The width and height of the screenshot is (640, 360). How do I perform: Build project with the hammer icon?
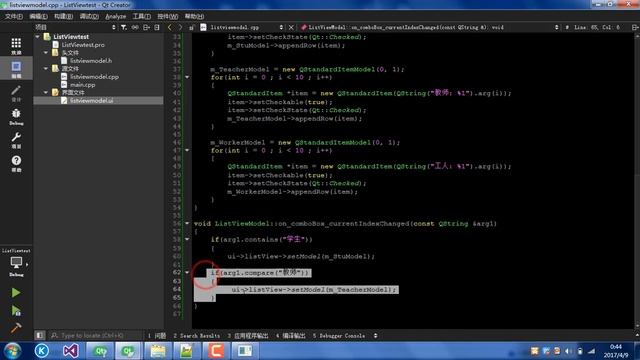(x=16, y=328)
